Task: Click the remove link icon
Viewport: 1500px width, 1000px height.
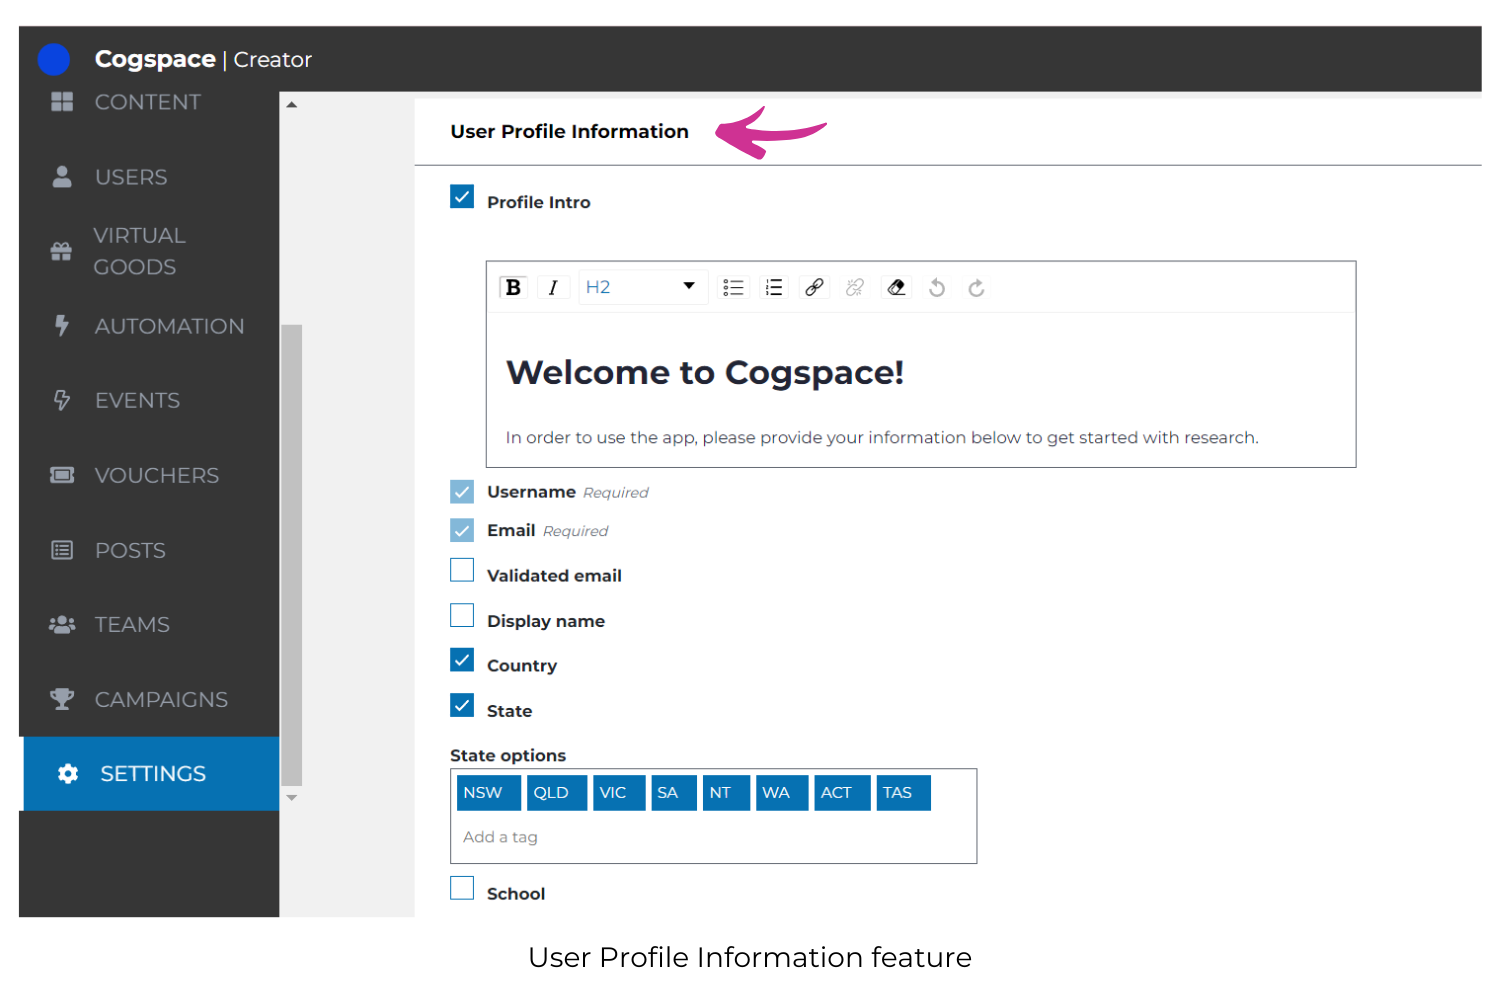Action: coord(854,288)
